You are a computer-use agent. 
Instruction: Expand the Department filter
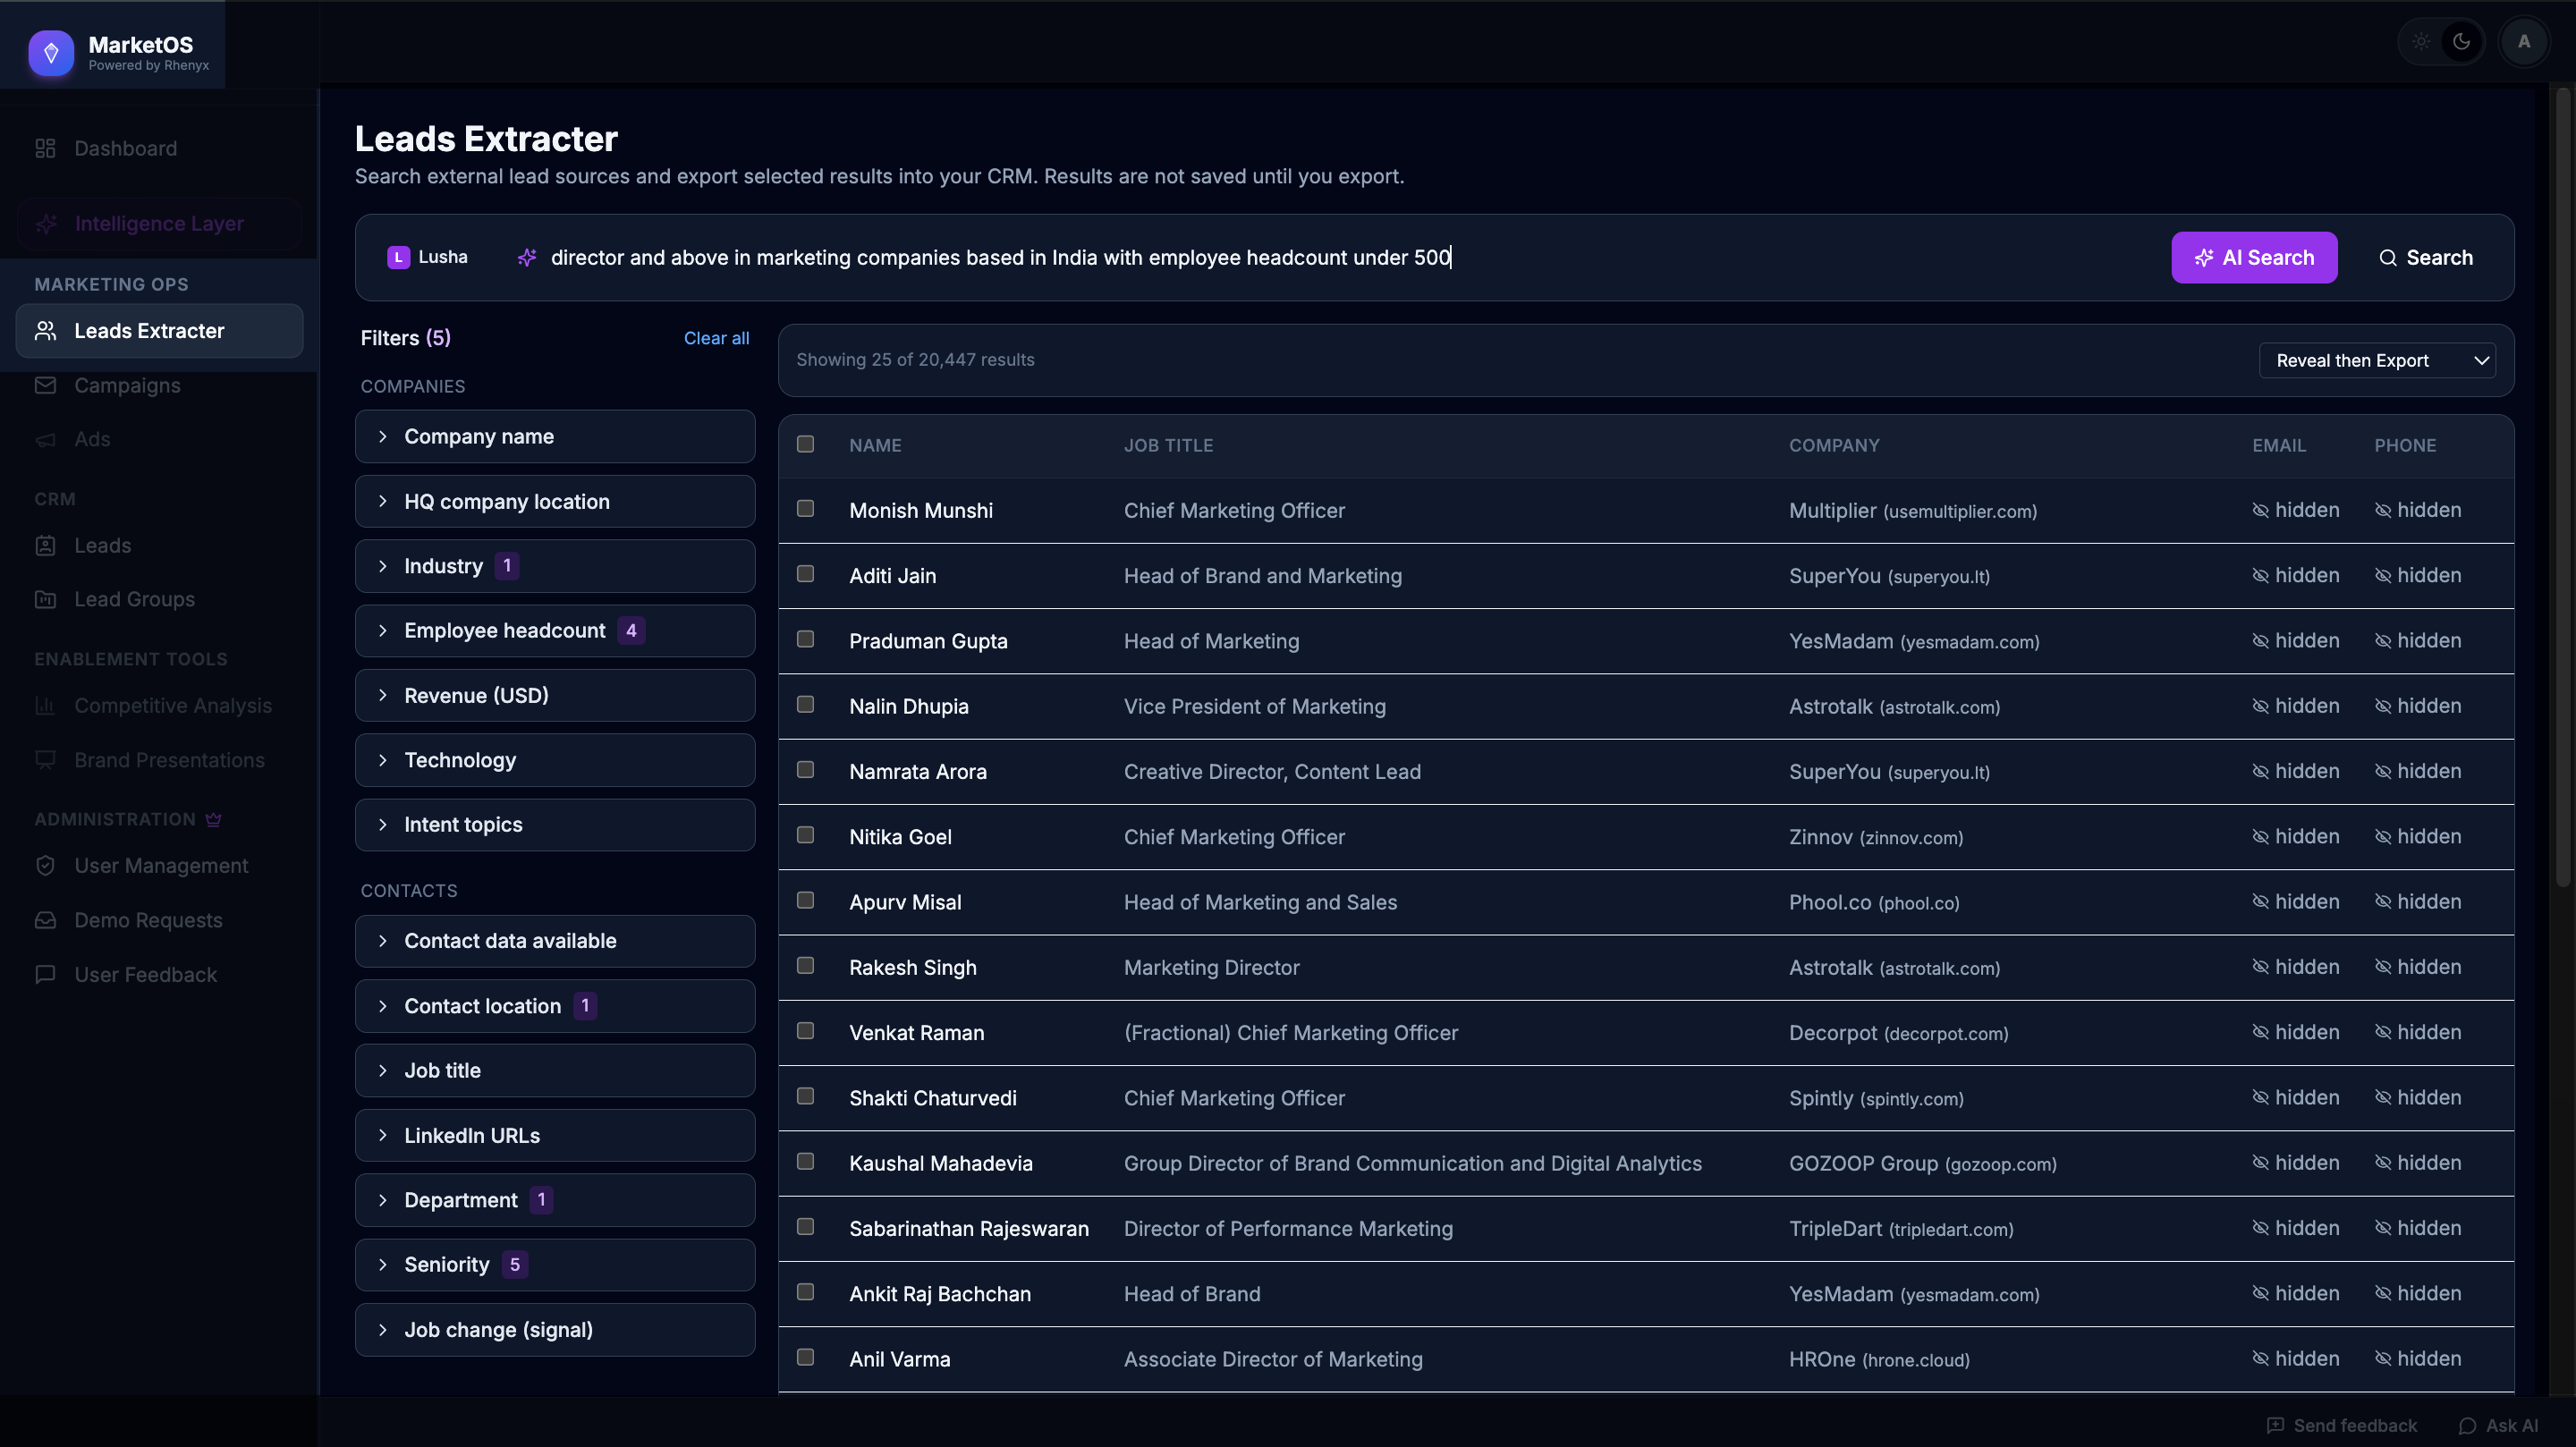pos(555,1200)
